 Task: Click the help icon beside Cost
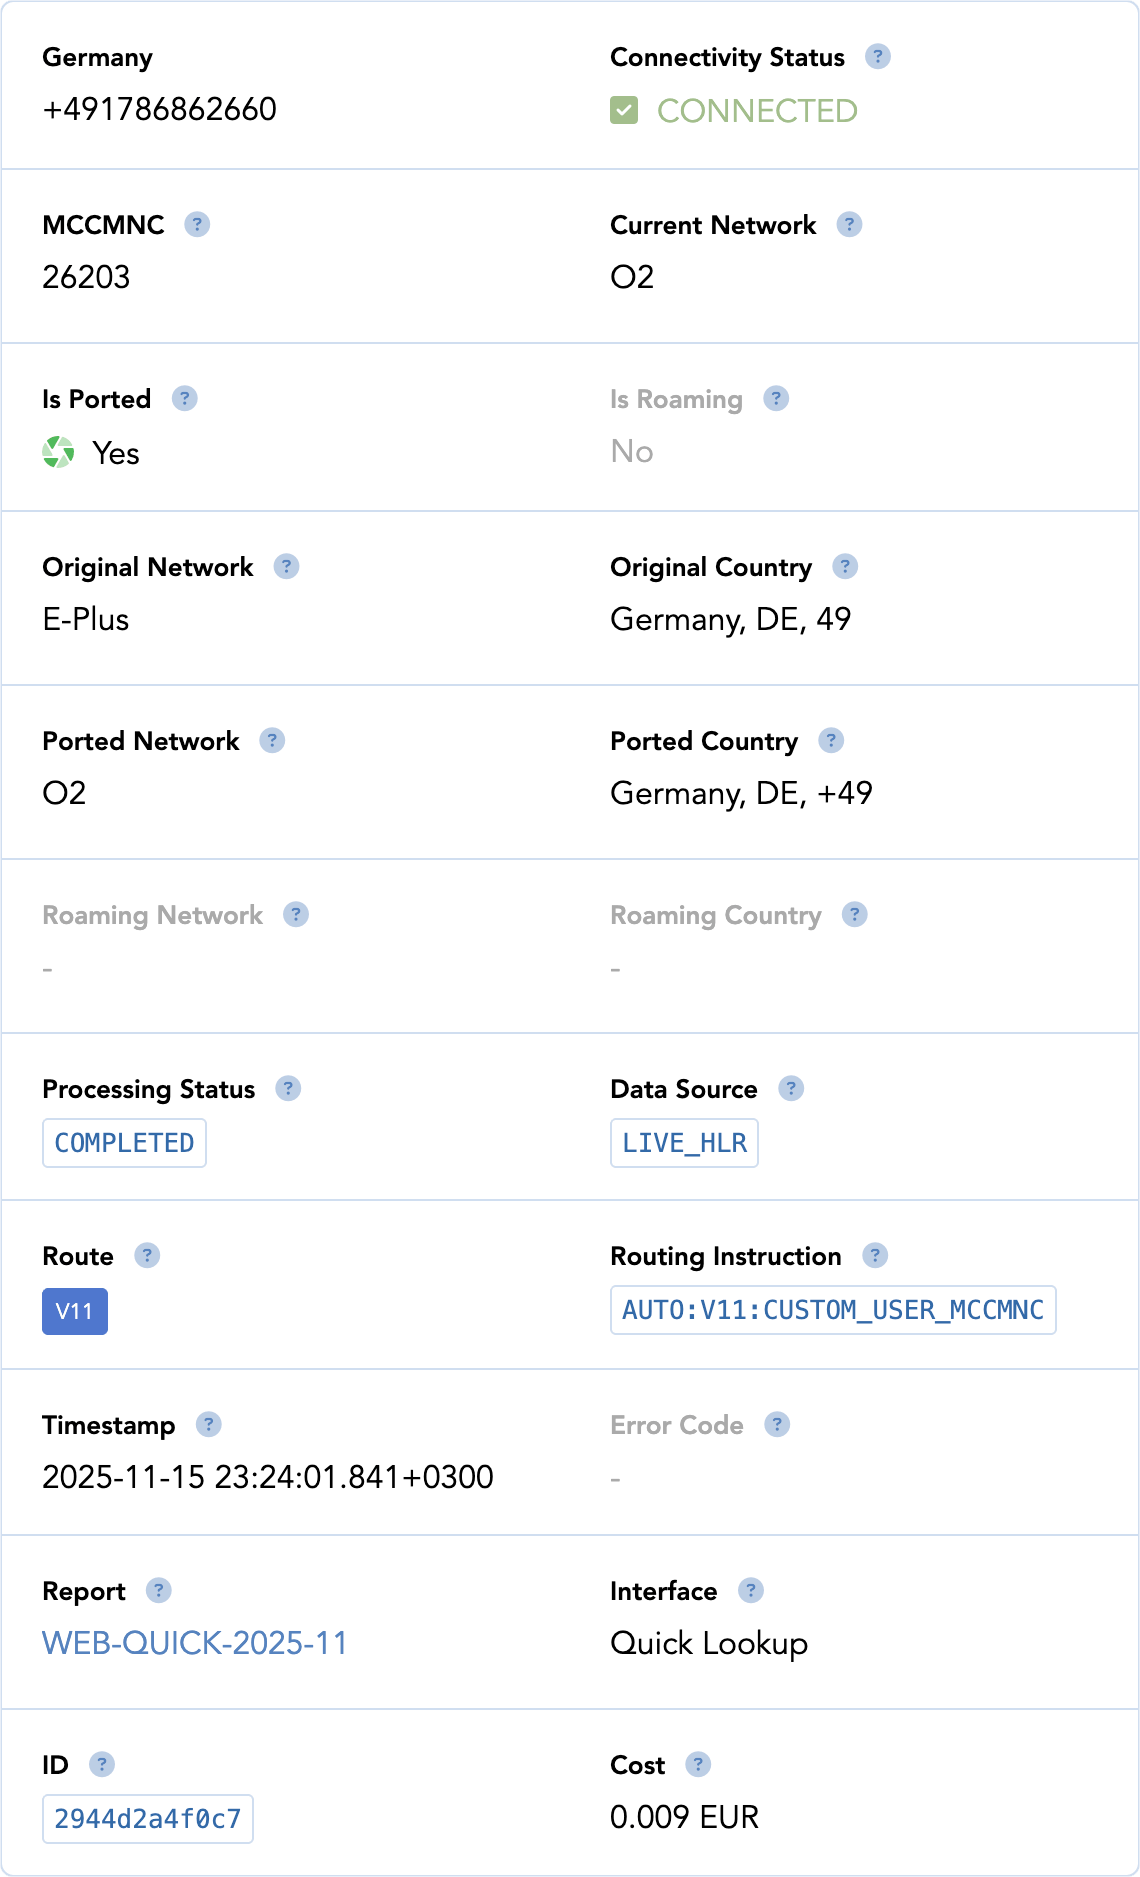pos(698,1764)
